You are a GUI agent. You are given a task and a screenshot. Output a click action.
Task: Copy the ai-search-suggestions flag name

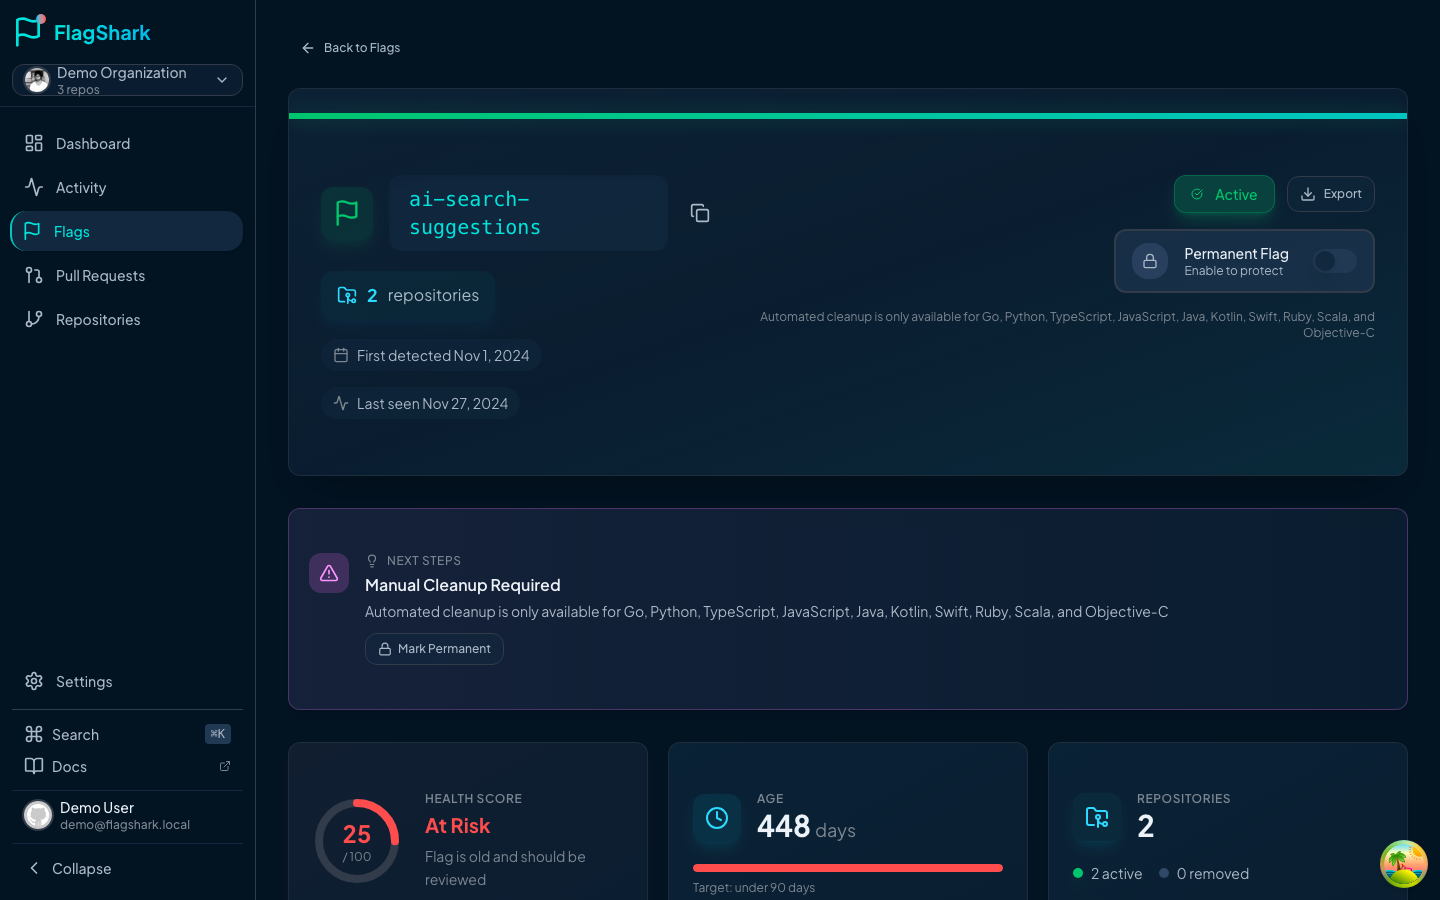[x=700, y=213]
